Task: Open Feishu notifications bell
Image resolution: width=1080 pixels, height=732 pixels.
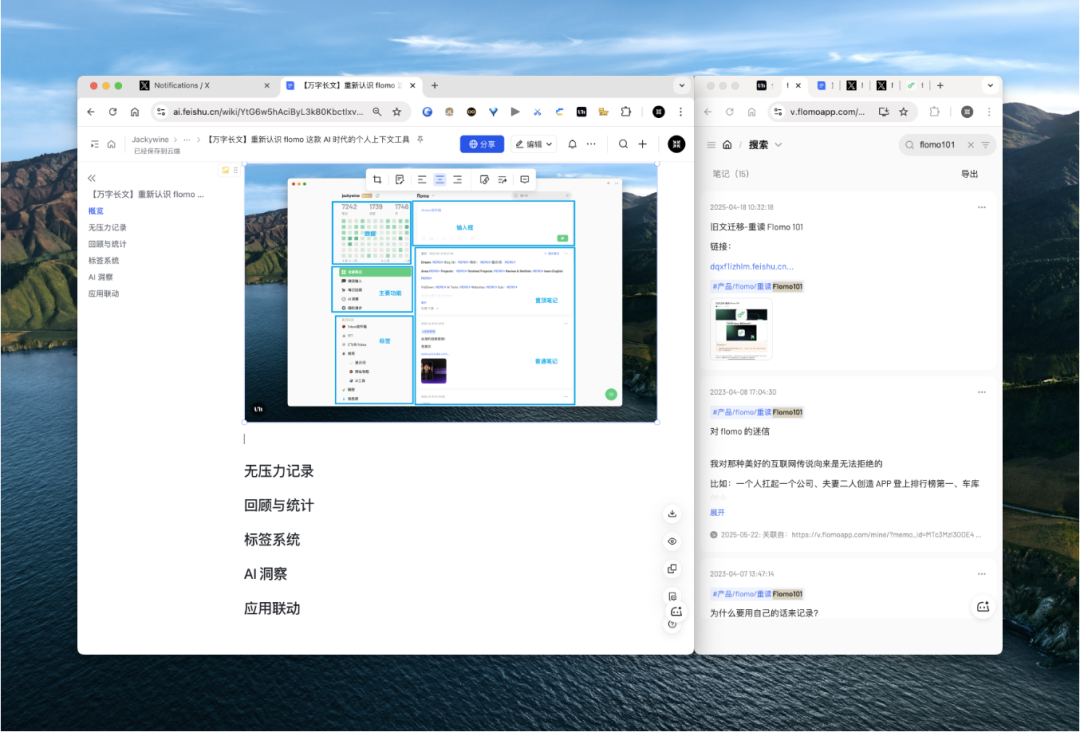Action: tap(572, 144)
